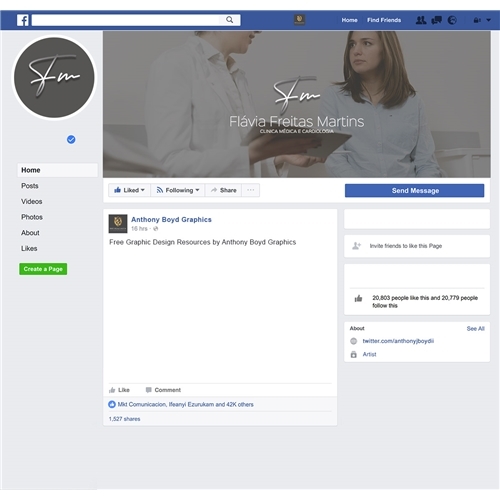Click the profile avatar in top bar

(x=299, y=20)
